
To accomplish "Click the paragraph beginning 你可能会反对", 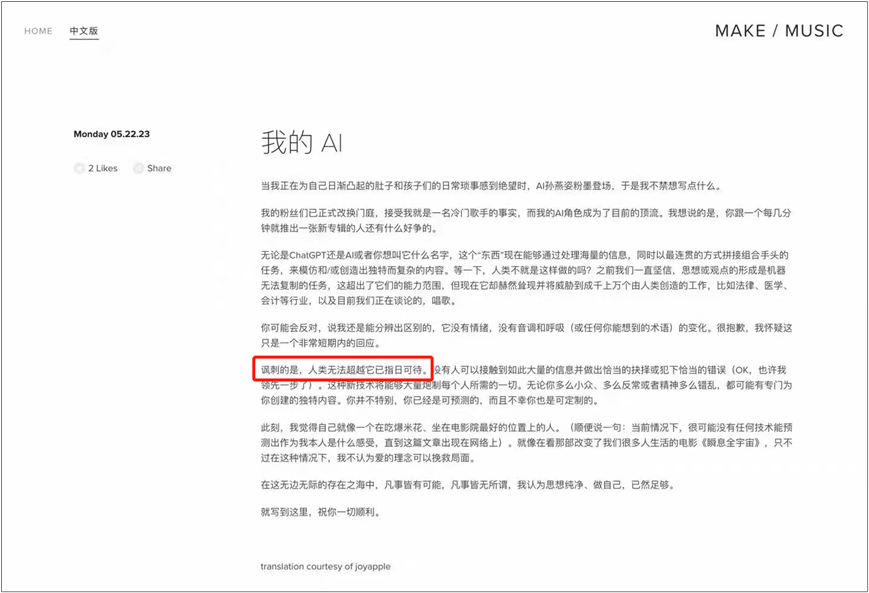I will [526, 335].
